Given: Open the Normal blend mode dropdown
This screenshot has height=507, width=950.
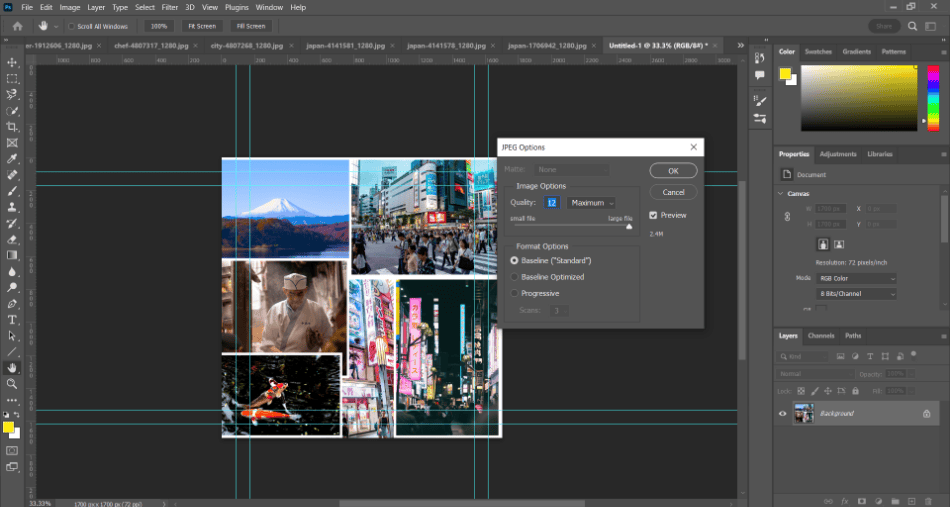Looking at the screenshot, I should tap(815, 374).
